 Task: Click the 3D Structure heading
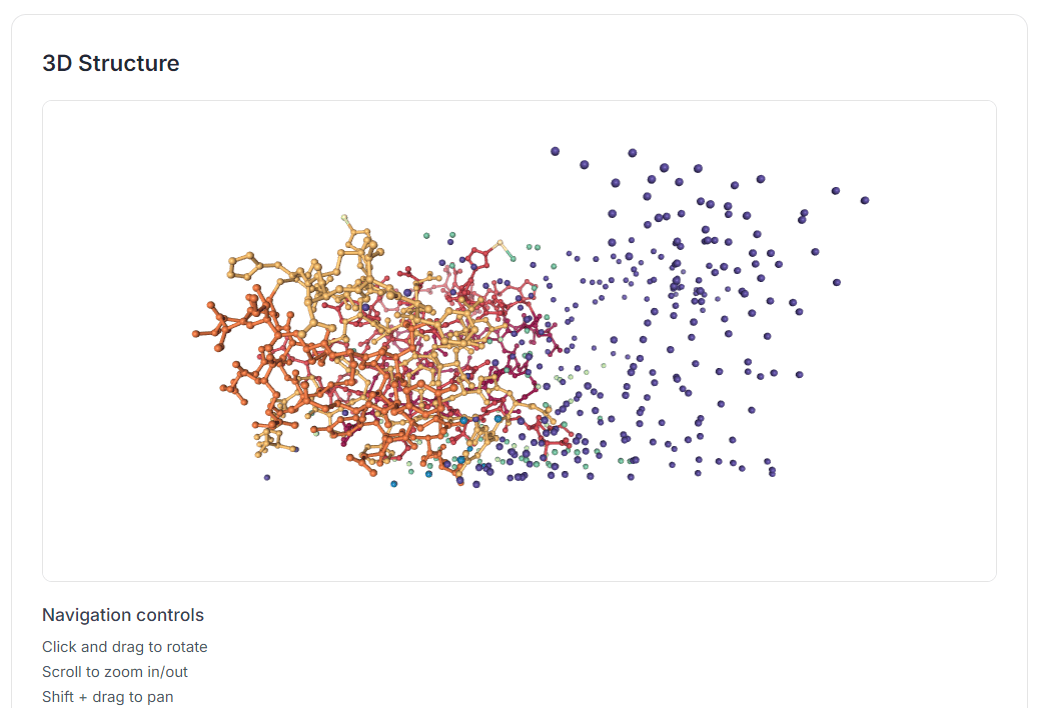pos(111,63)
